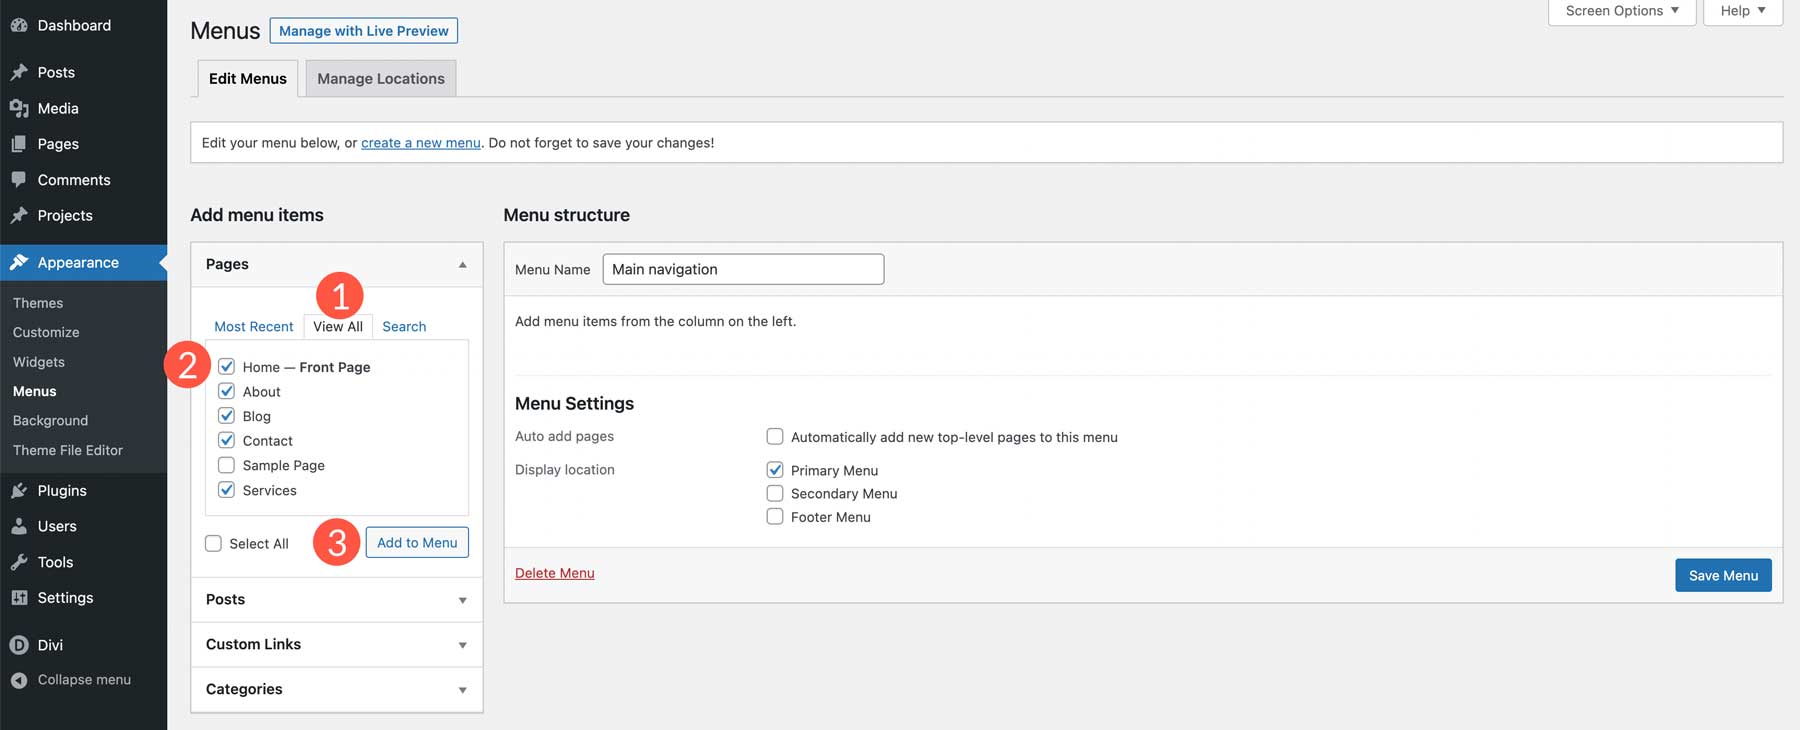
Task: Click the Divi logo icon
Action: 19,645
